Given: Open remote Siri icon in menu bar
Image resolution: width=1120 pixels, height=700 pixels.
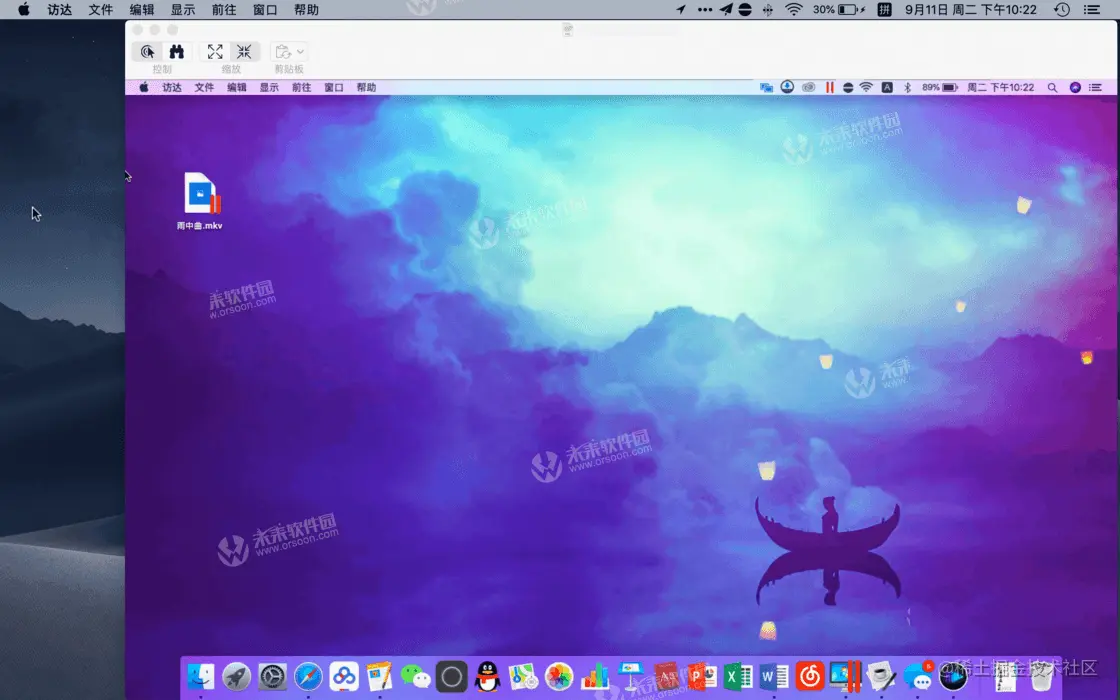Looking at the screenshot, I should (x=1075, y=87).
